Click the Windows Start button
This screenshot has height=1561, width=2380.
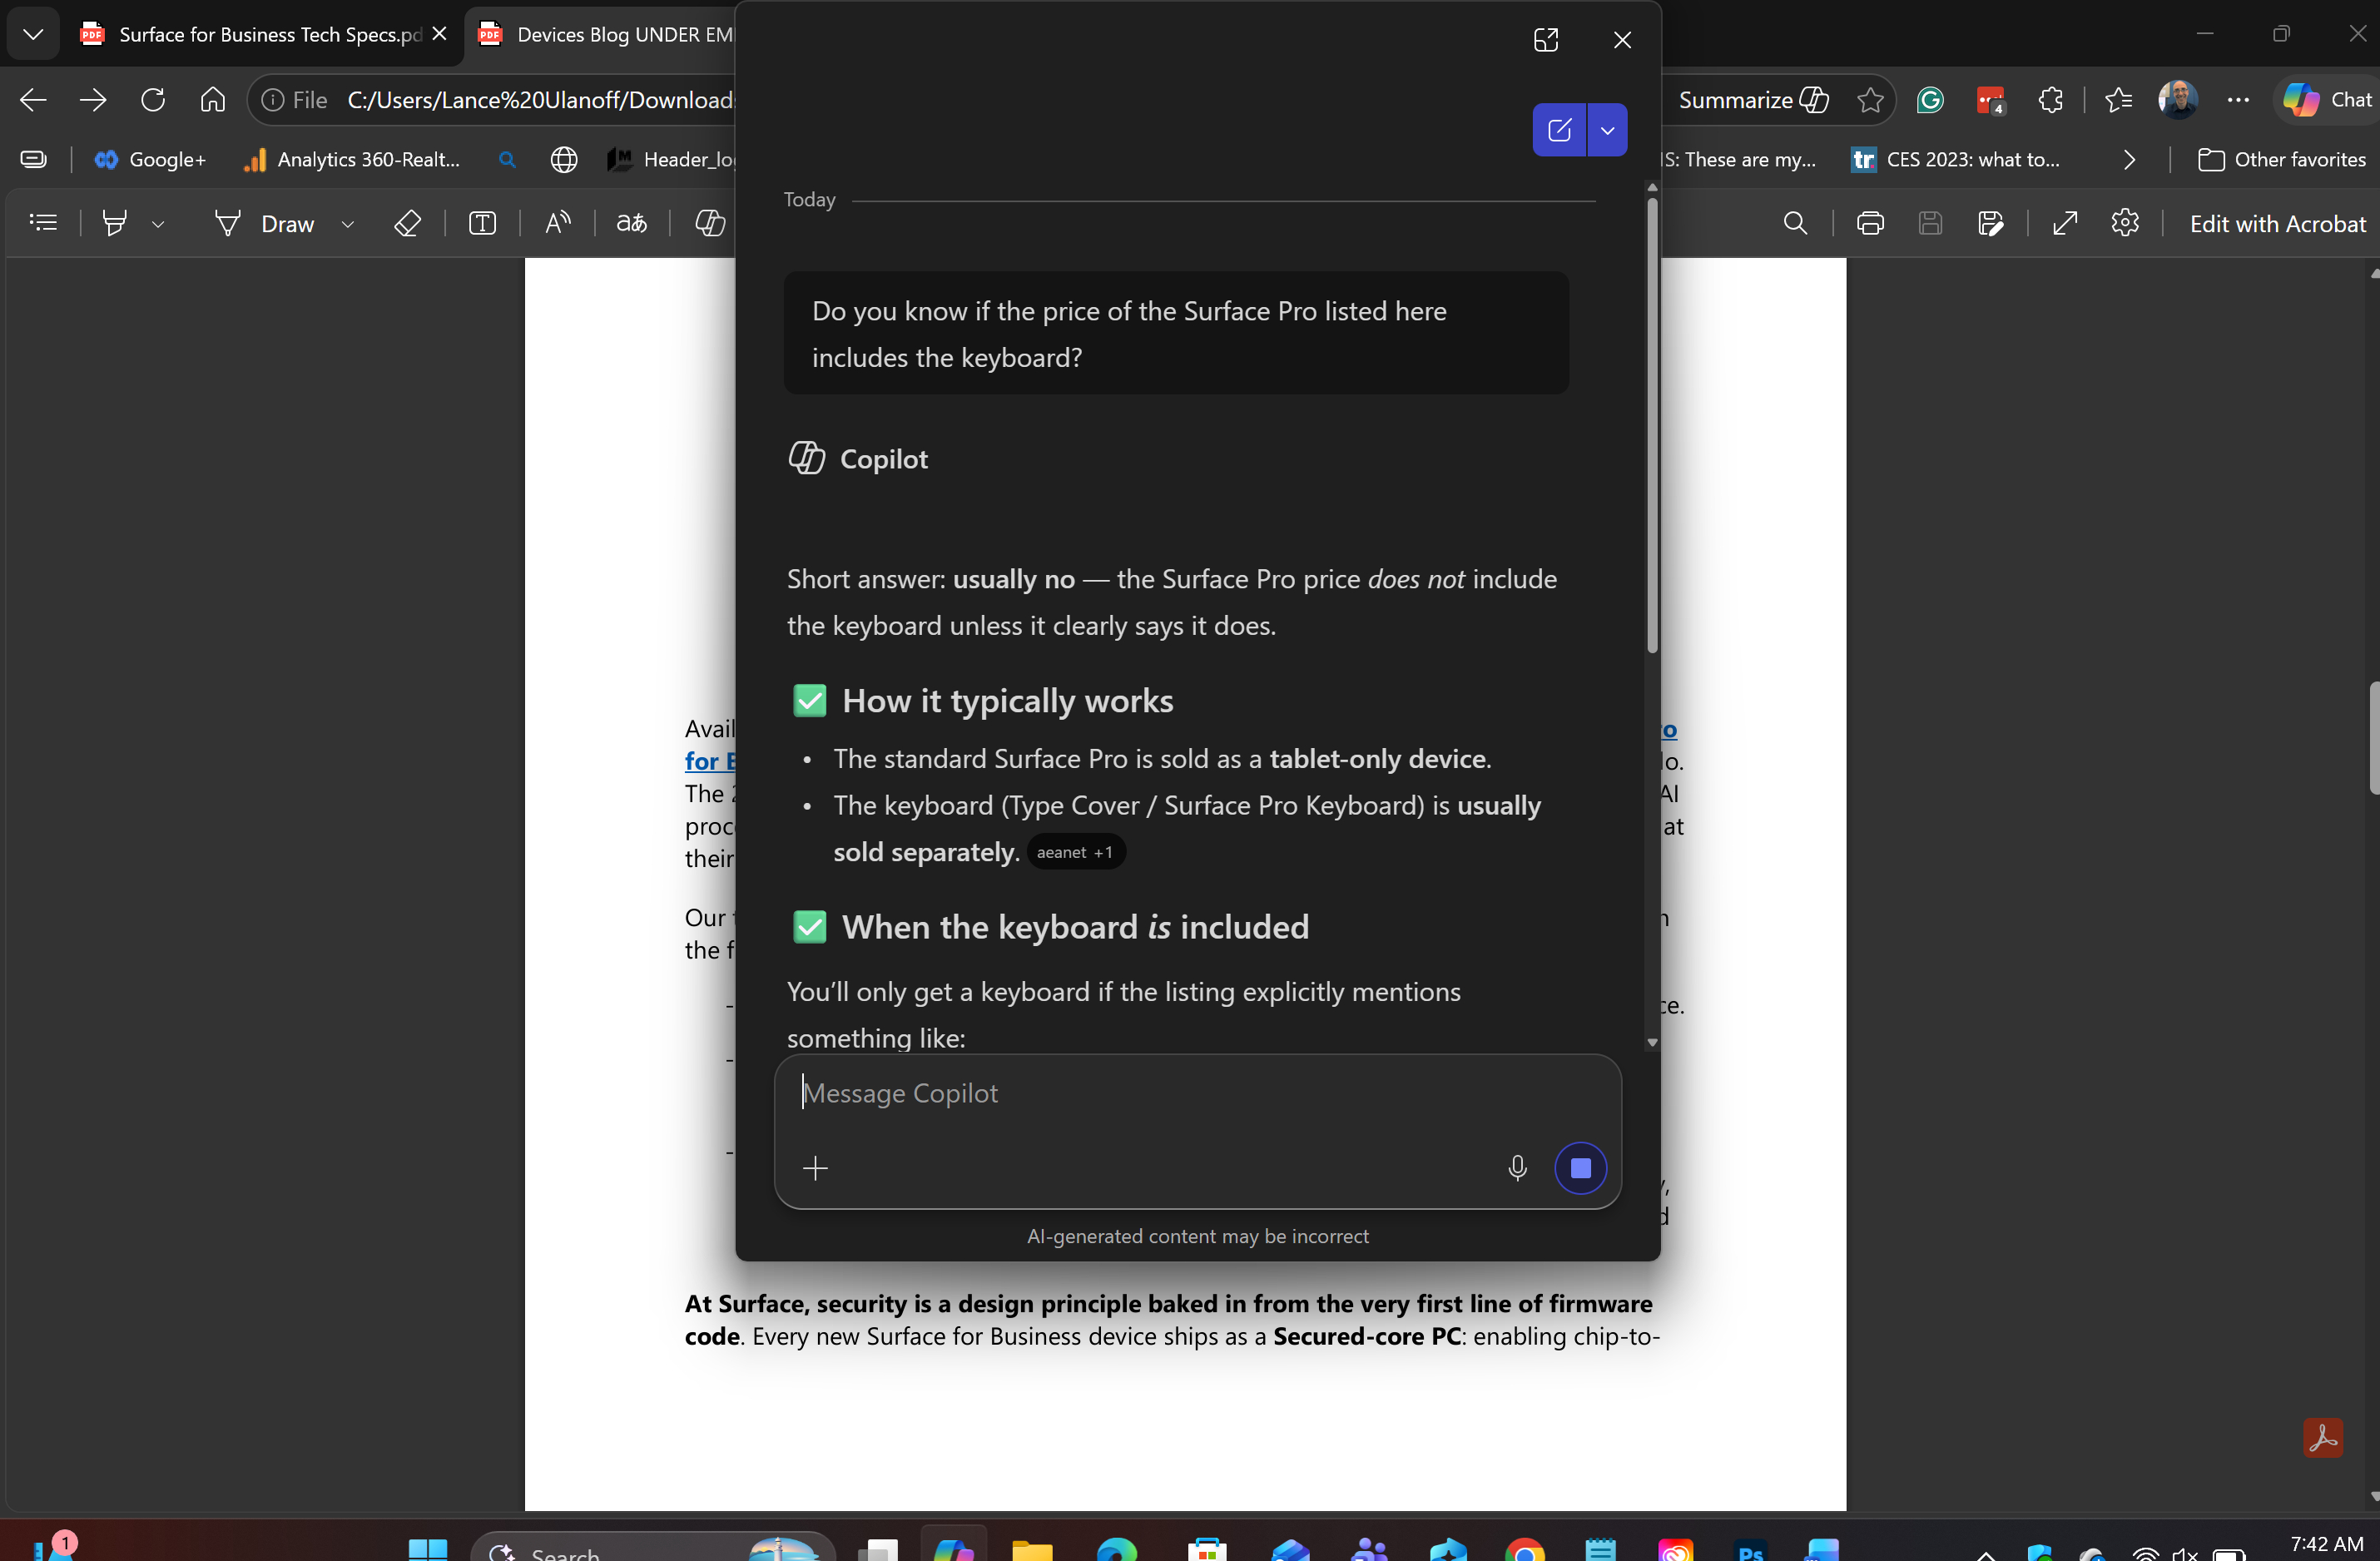pyautogui.click(x=428, y=1549)
